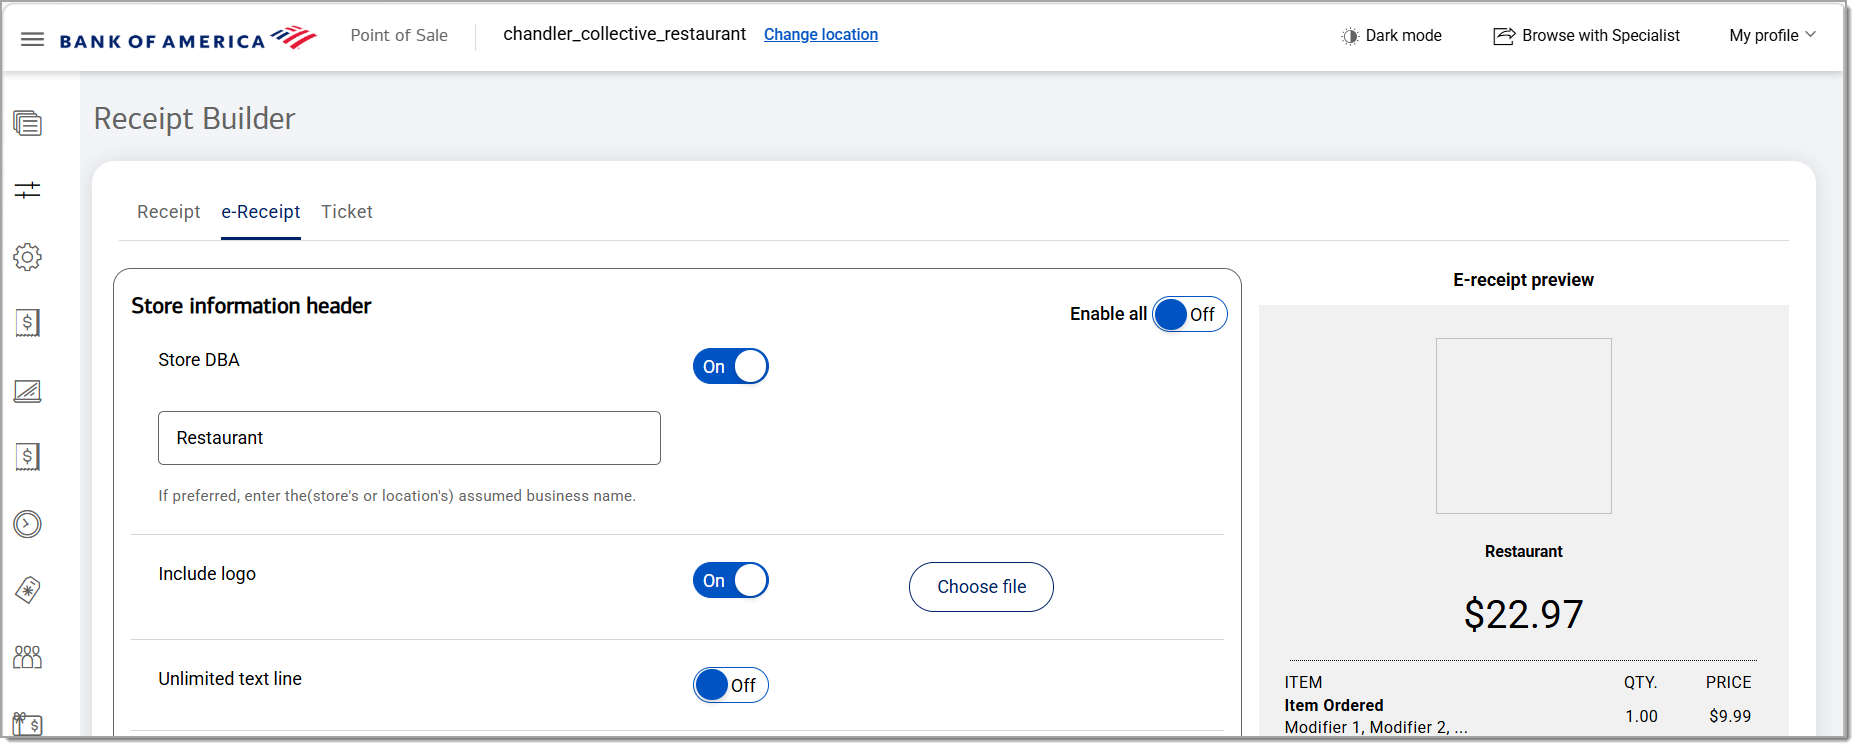Open the dollar receipt icon above the clock
Image resolution: width=1857 pixels, height=748 pixels.
[x=27, y=457]
